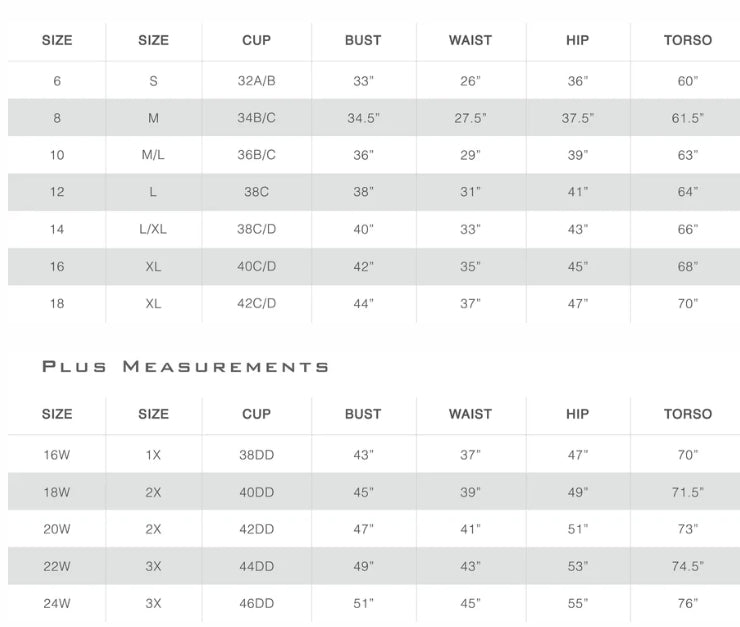Click the 61.5" torso value

point(688,118)
